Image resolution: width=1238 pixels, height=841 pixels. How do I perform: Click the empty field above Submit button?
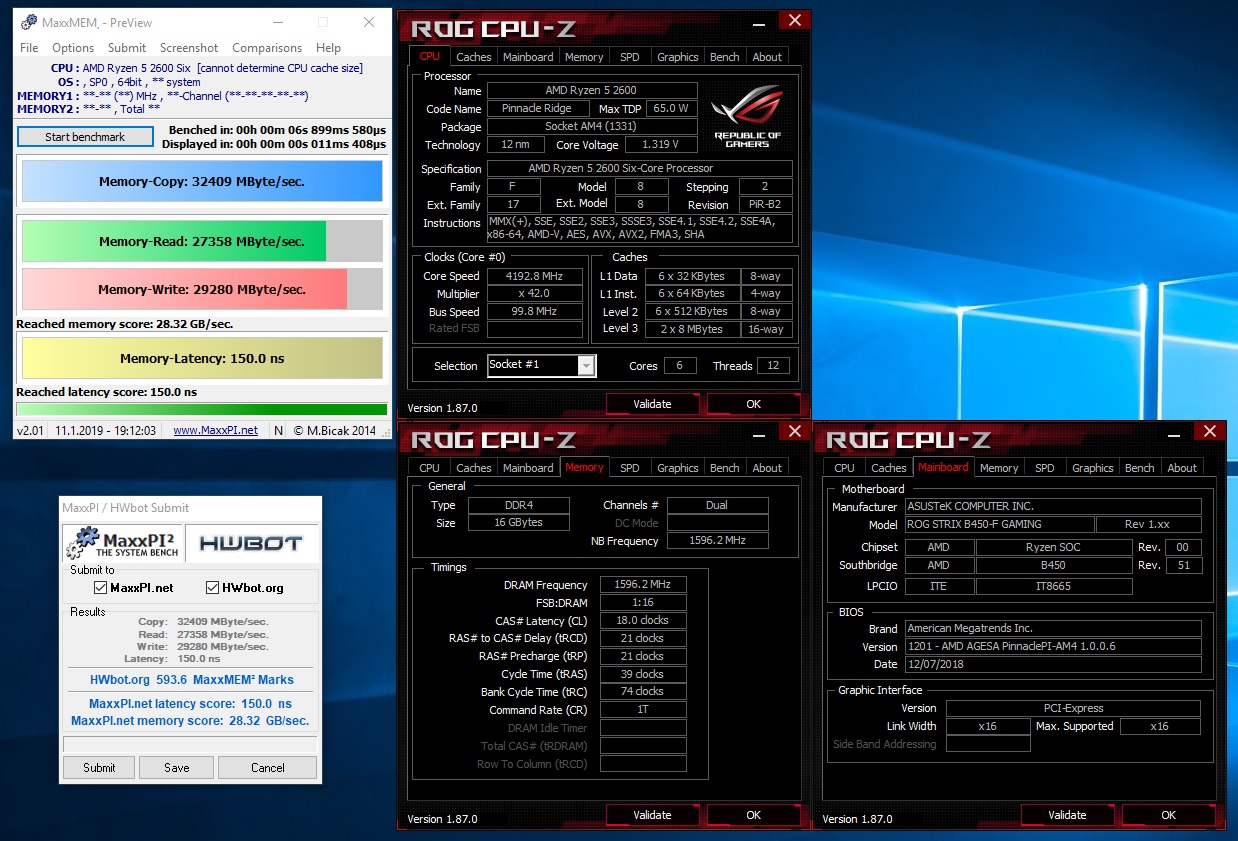click(x=190, y=744)
